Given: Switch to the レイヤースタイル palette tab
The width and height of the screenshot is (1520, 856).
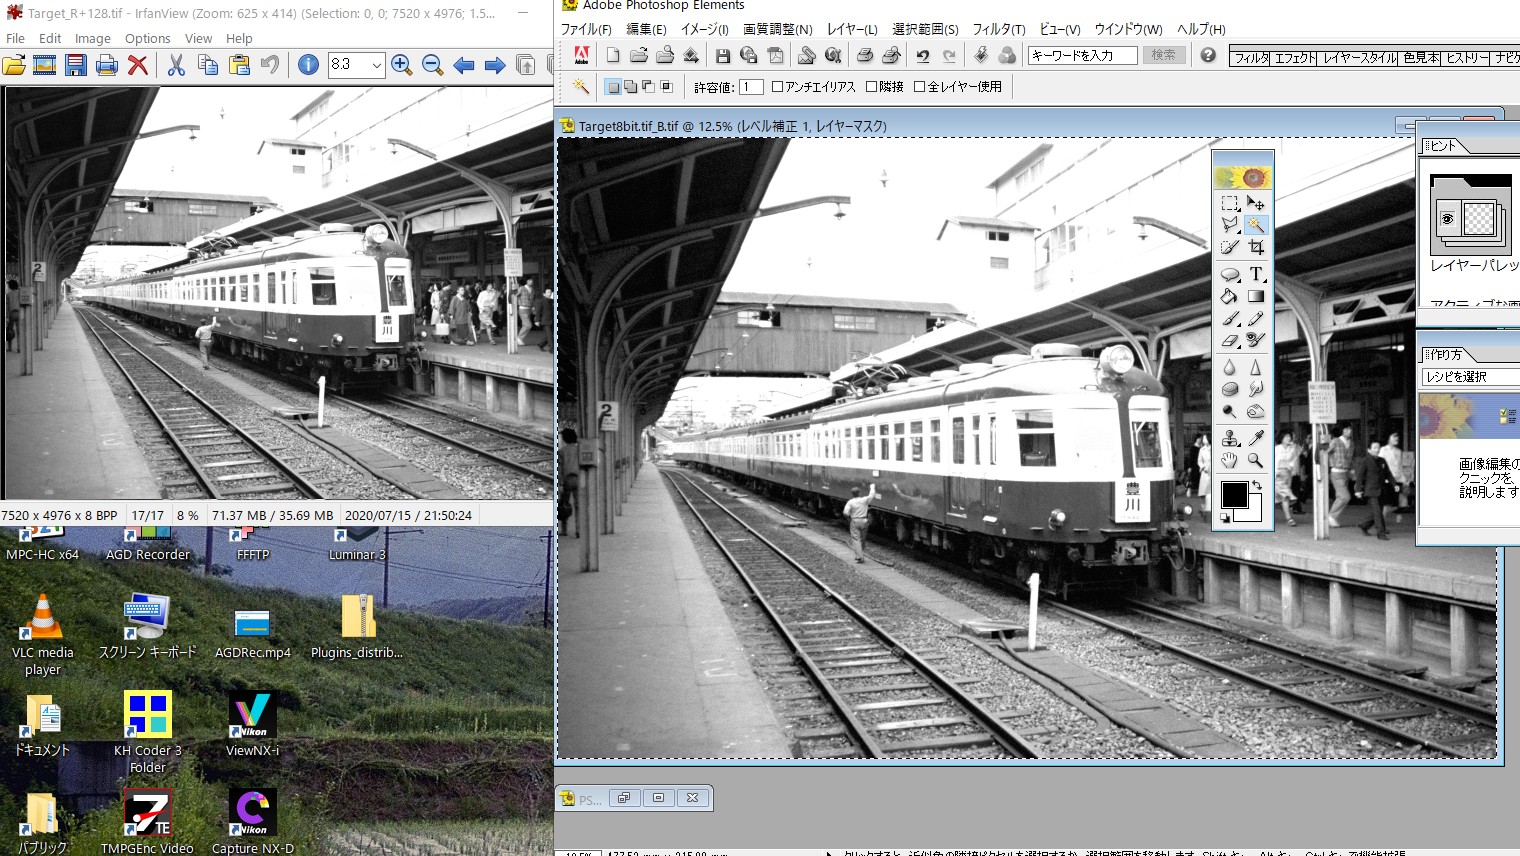Looking at the screenshot, I should 1360,58.
